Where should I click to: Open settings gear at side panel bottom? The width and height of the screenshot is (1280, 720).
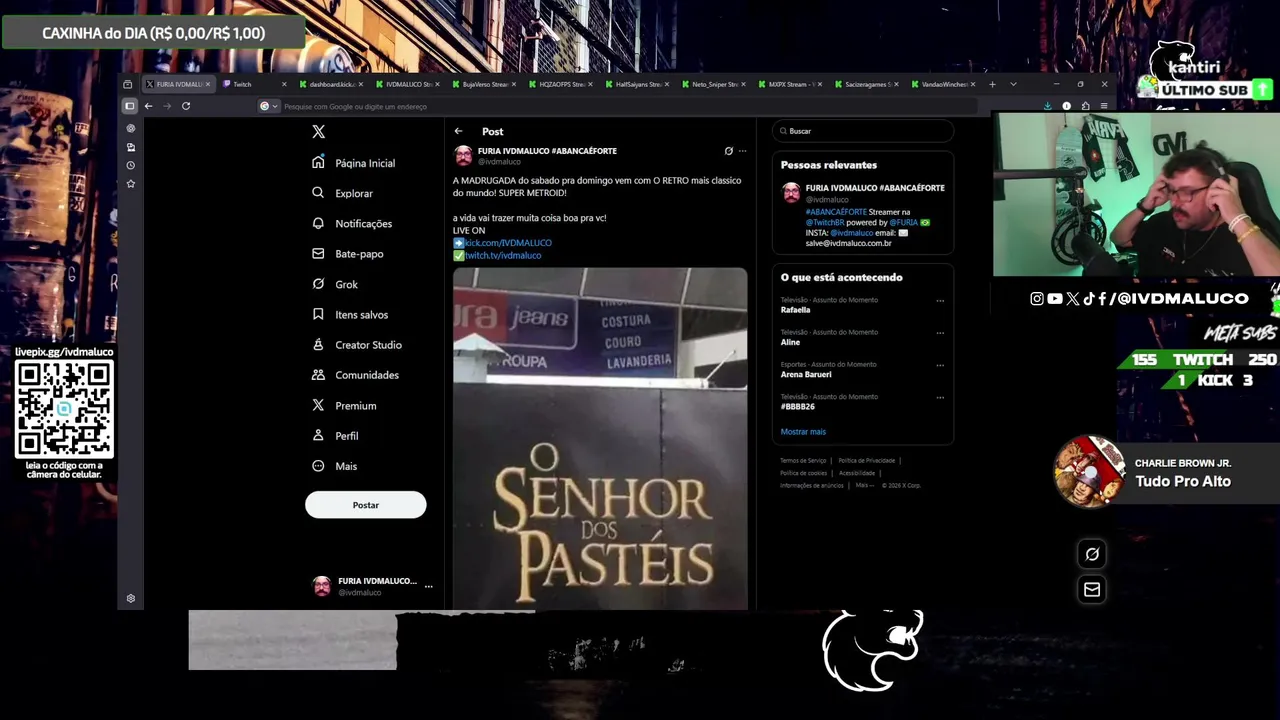(x=131, y=598)
